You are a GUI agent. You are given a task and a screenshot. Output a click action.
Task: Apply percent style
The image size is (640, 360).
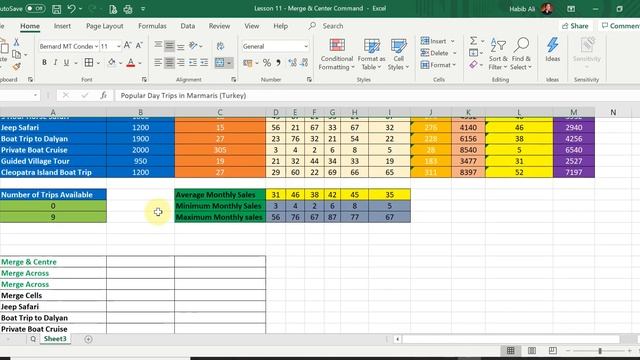[267, 62]
